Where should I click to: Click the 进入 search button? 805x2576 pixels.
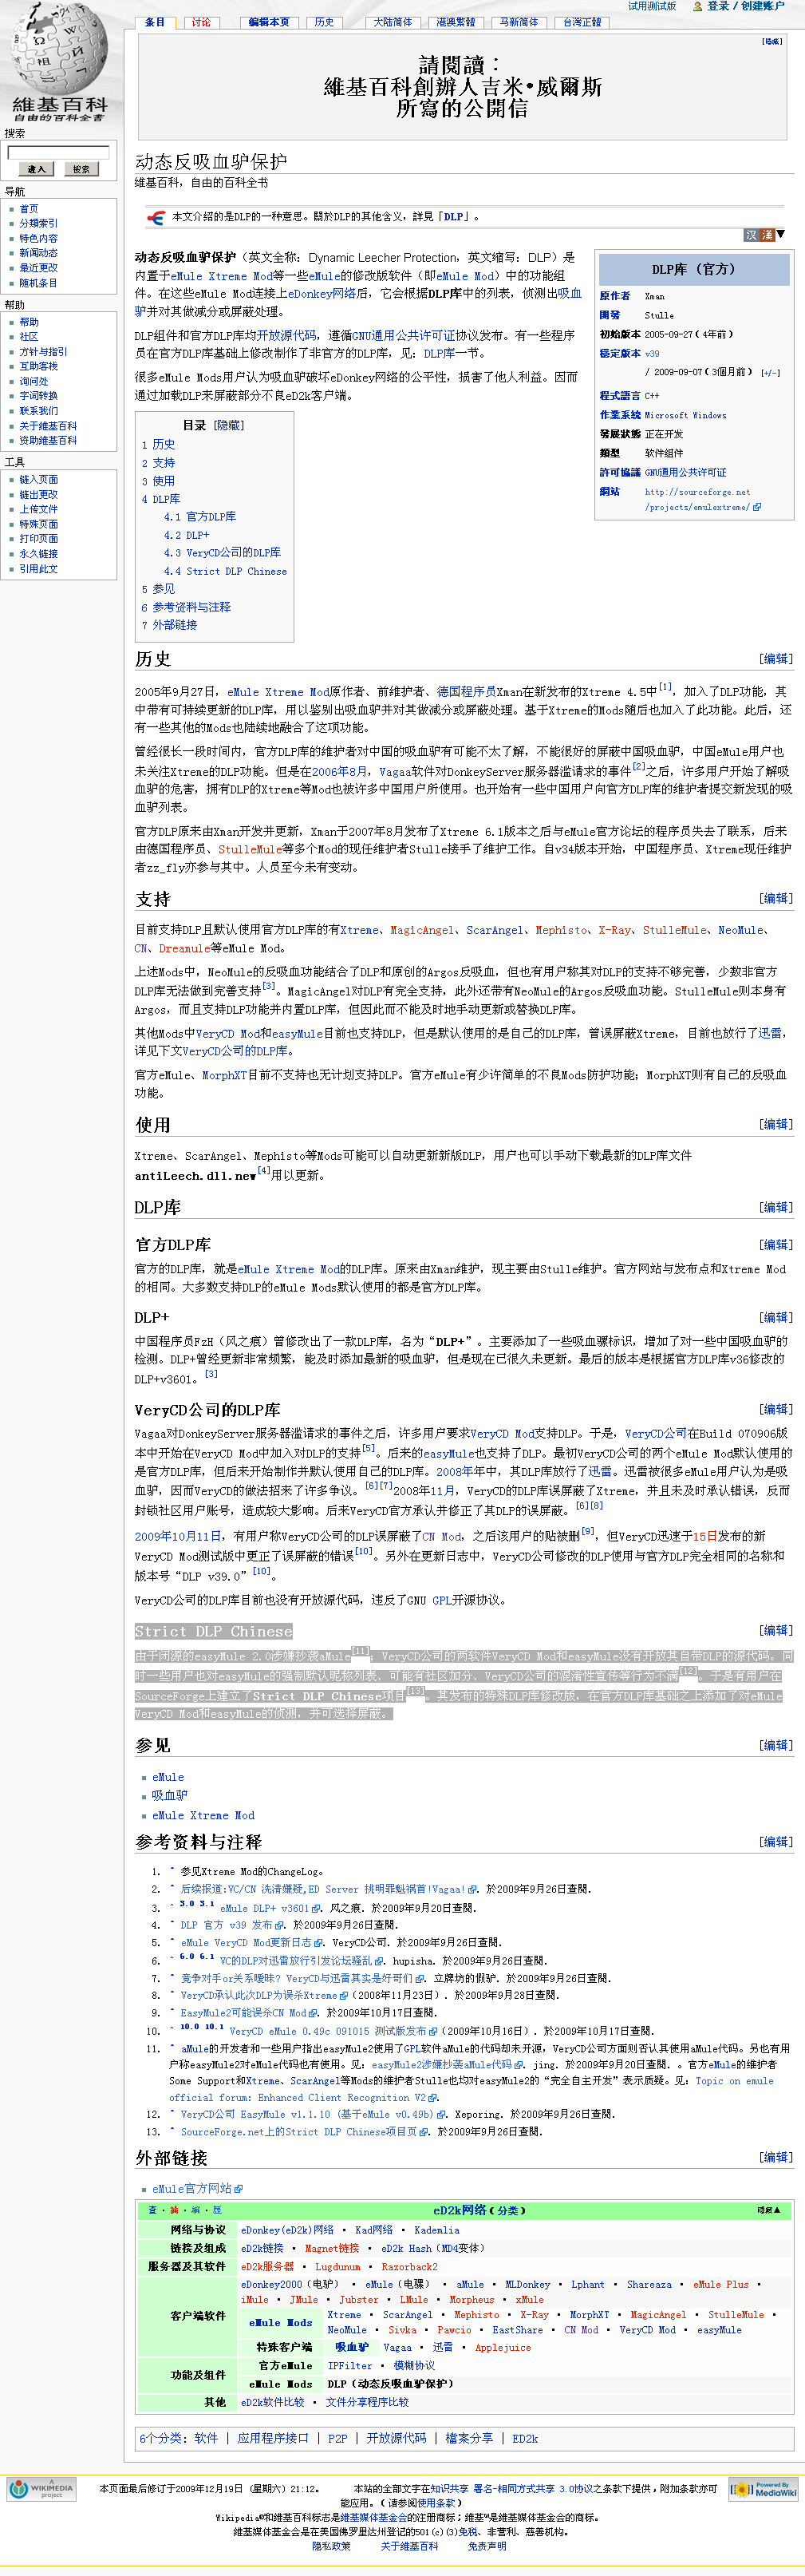tap(37, 169)
